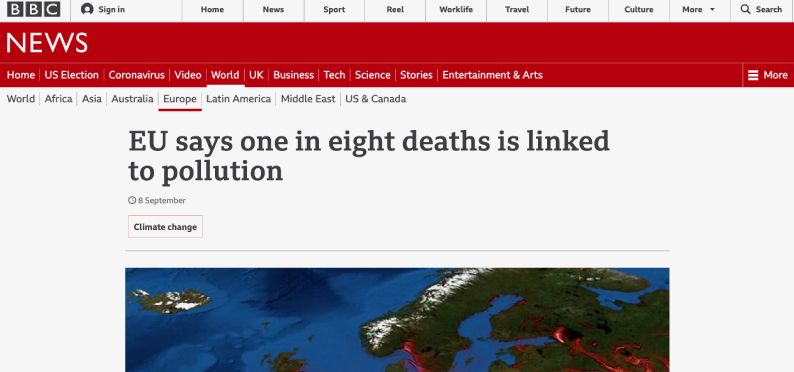The height and width of the screenshot is (372, 794).
Task: Open Tech news tab
Action: [334, 75]
